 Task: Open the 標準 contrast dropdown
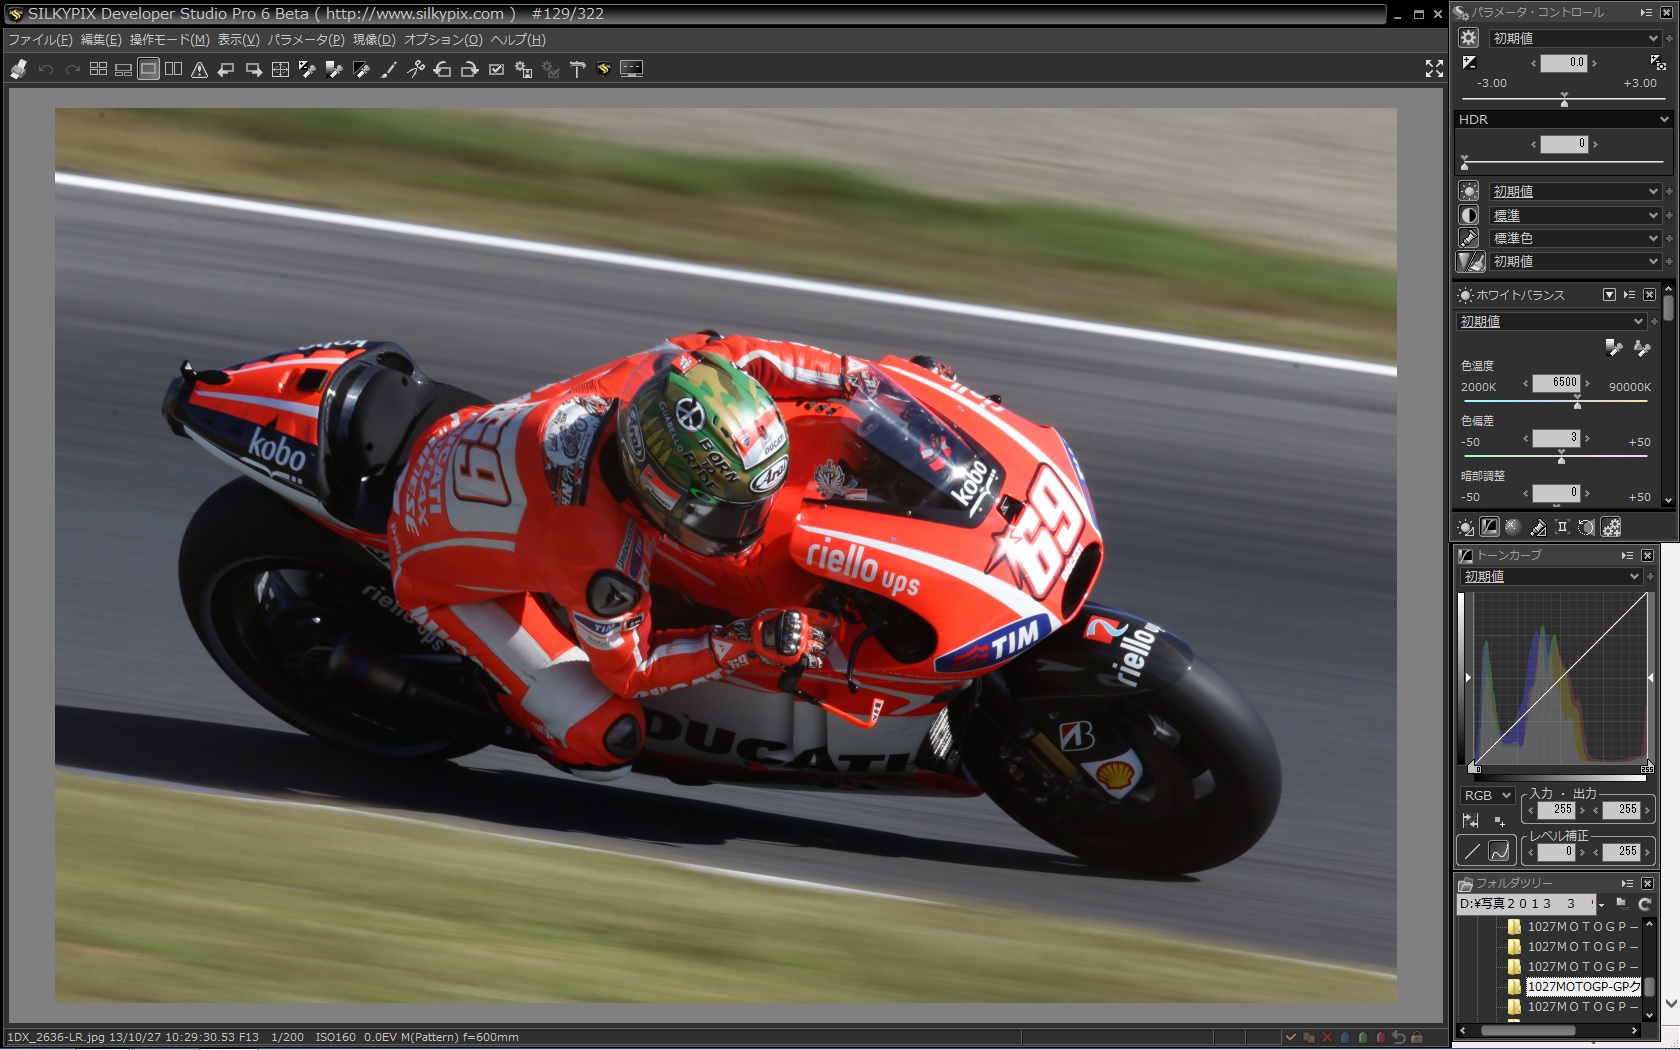(x=1574, y=215)
